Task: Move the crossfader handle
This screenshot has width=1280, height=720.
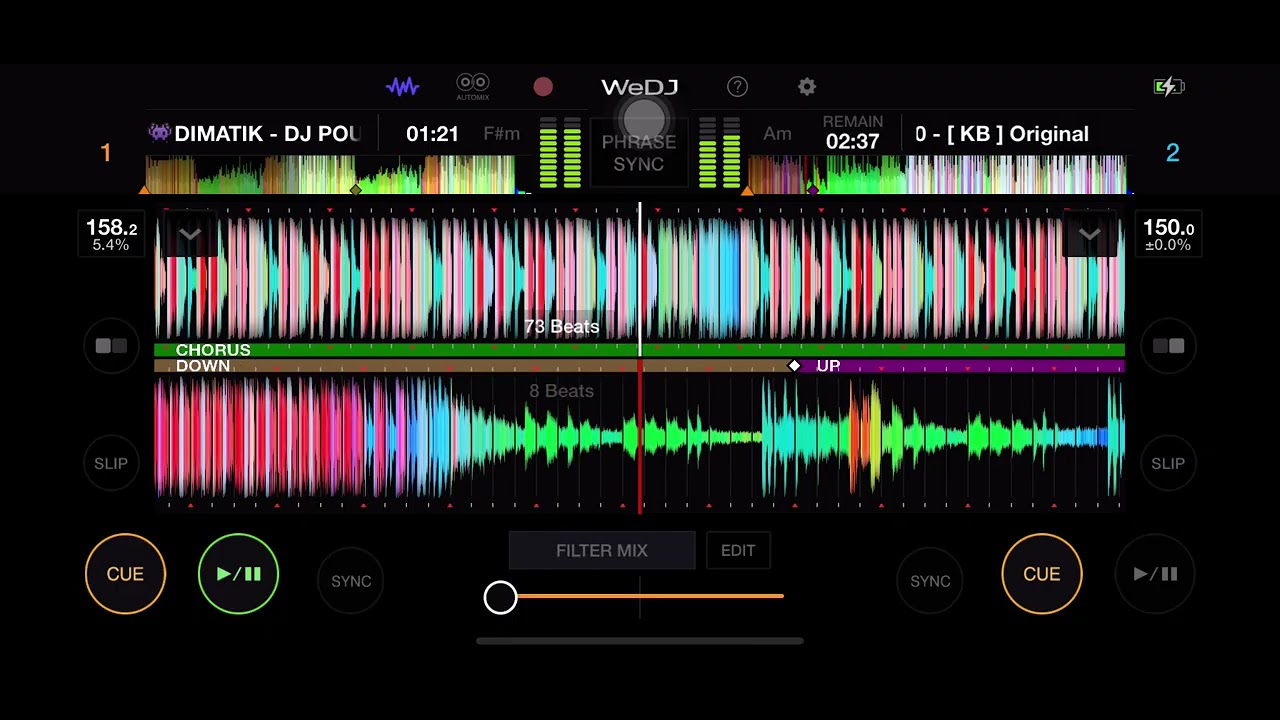Action: pyautogui.click(x=501, y=598)
